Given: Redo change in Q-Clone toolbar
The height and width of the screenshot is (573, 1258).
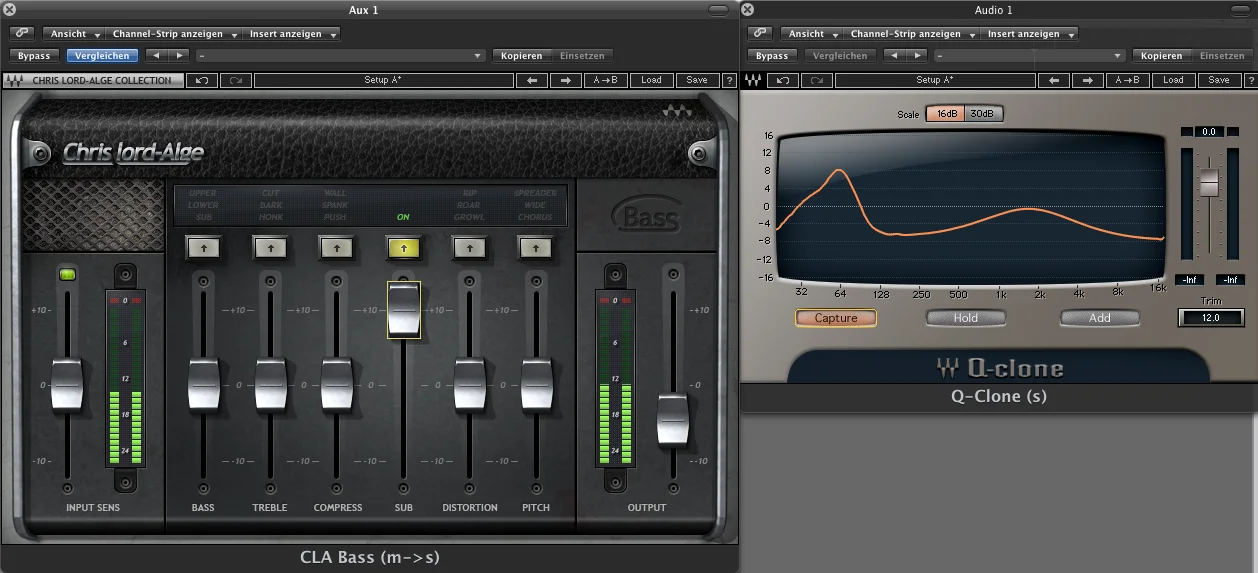Looking at the screenshot, I should pos(817,80).
